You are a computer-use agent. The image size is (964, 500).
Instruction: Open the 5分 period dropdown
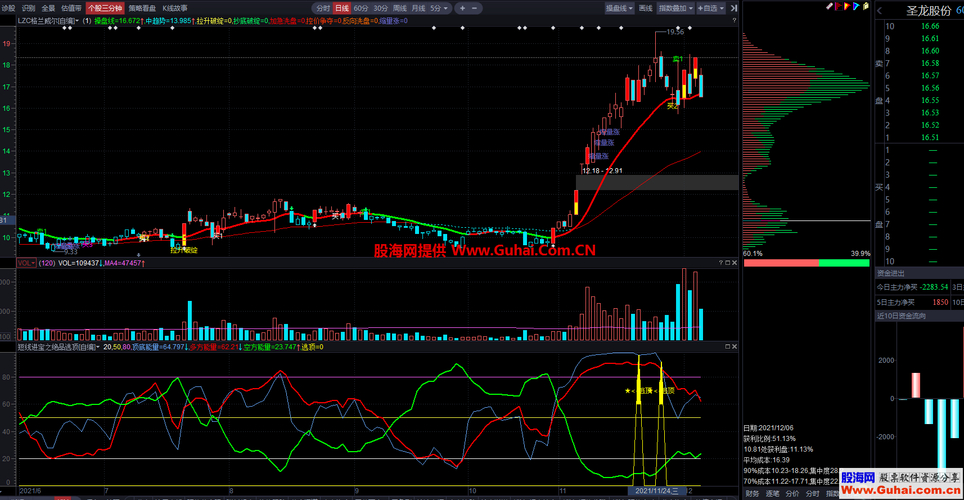439,8
